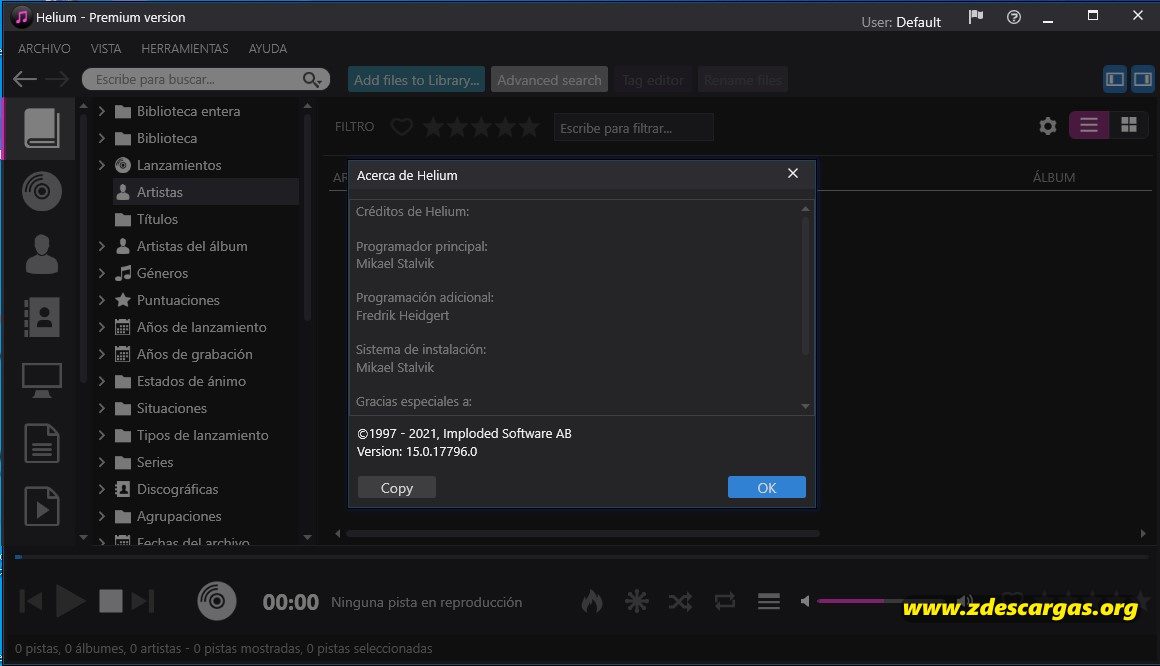Click the ÁLBUM column header
The image size is (1160, 666).
pos(1053,178)
